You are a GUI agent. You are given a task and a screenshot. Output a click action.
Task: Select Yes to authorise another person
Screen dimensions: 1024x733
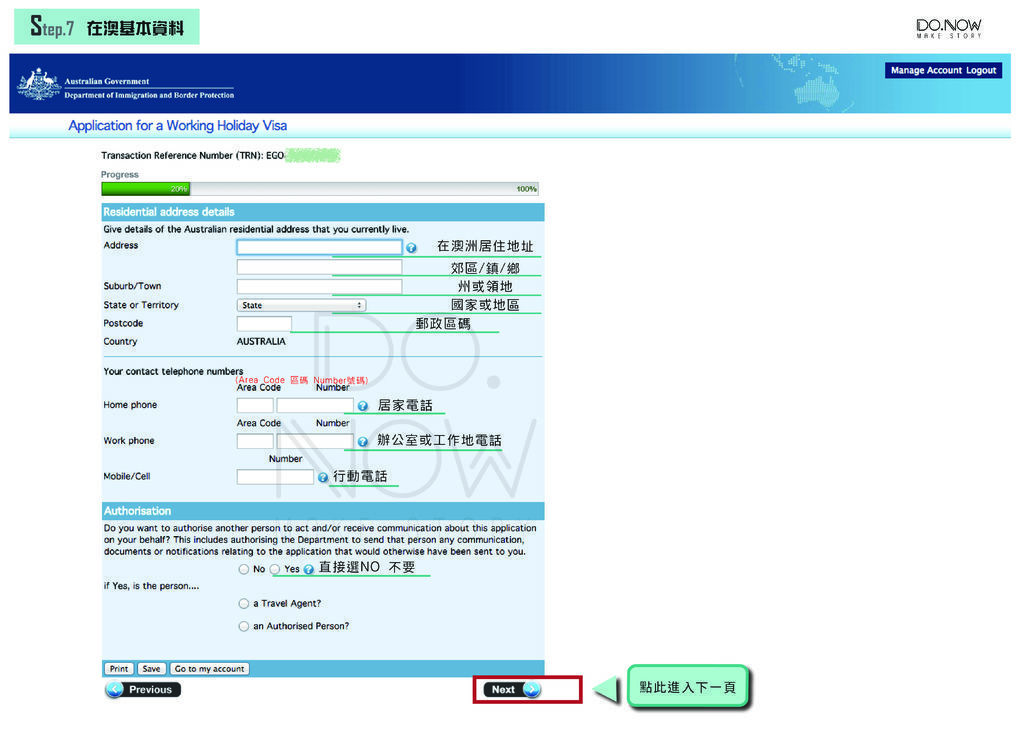tap(275, 569)
